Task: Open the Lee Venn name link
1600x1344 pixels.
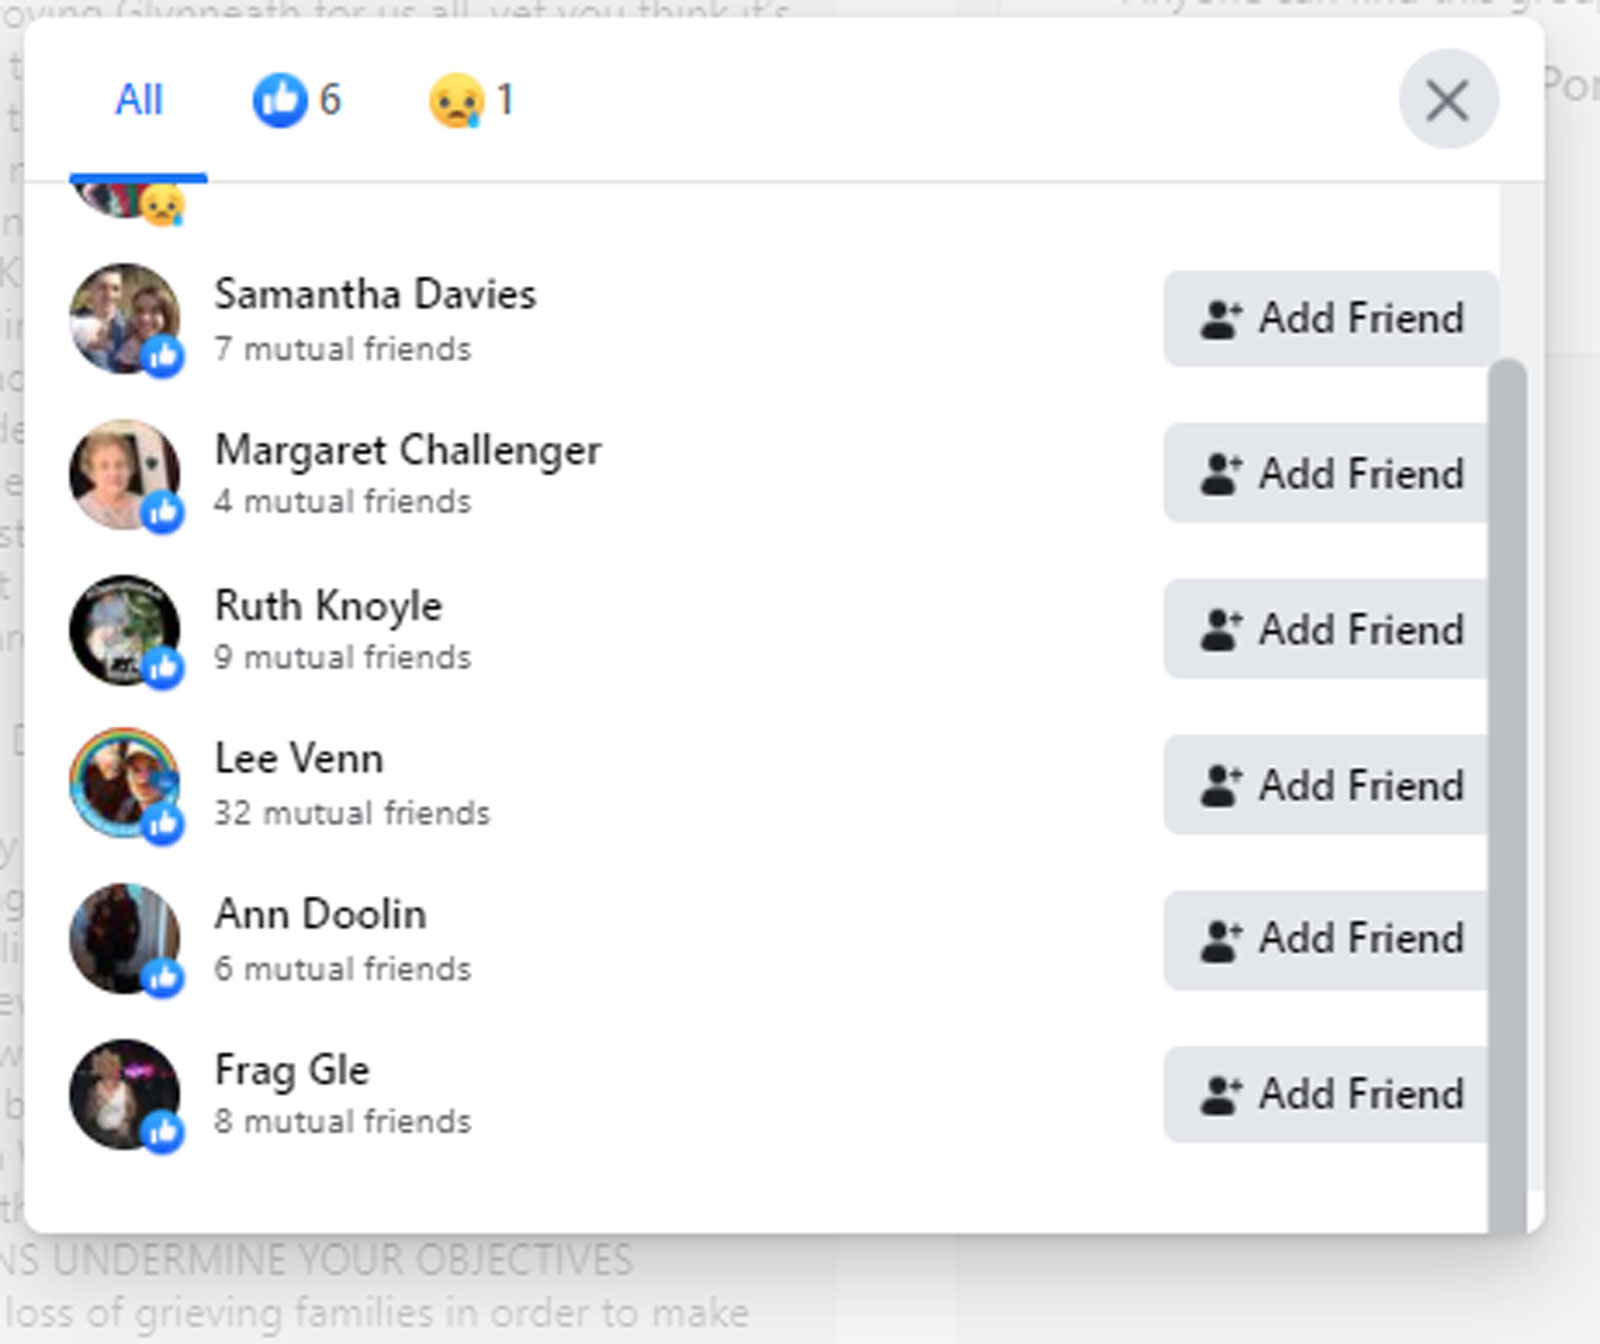Action: (299, 758)
